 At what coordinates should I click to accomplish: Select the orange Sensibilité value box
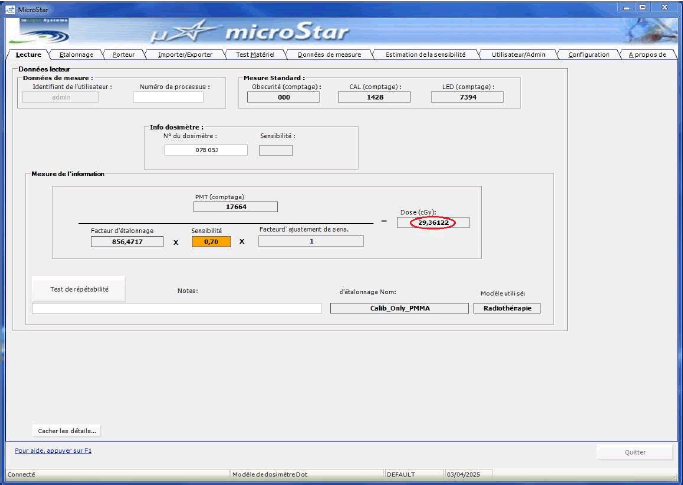coord(211,241)
